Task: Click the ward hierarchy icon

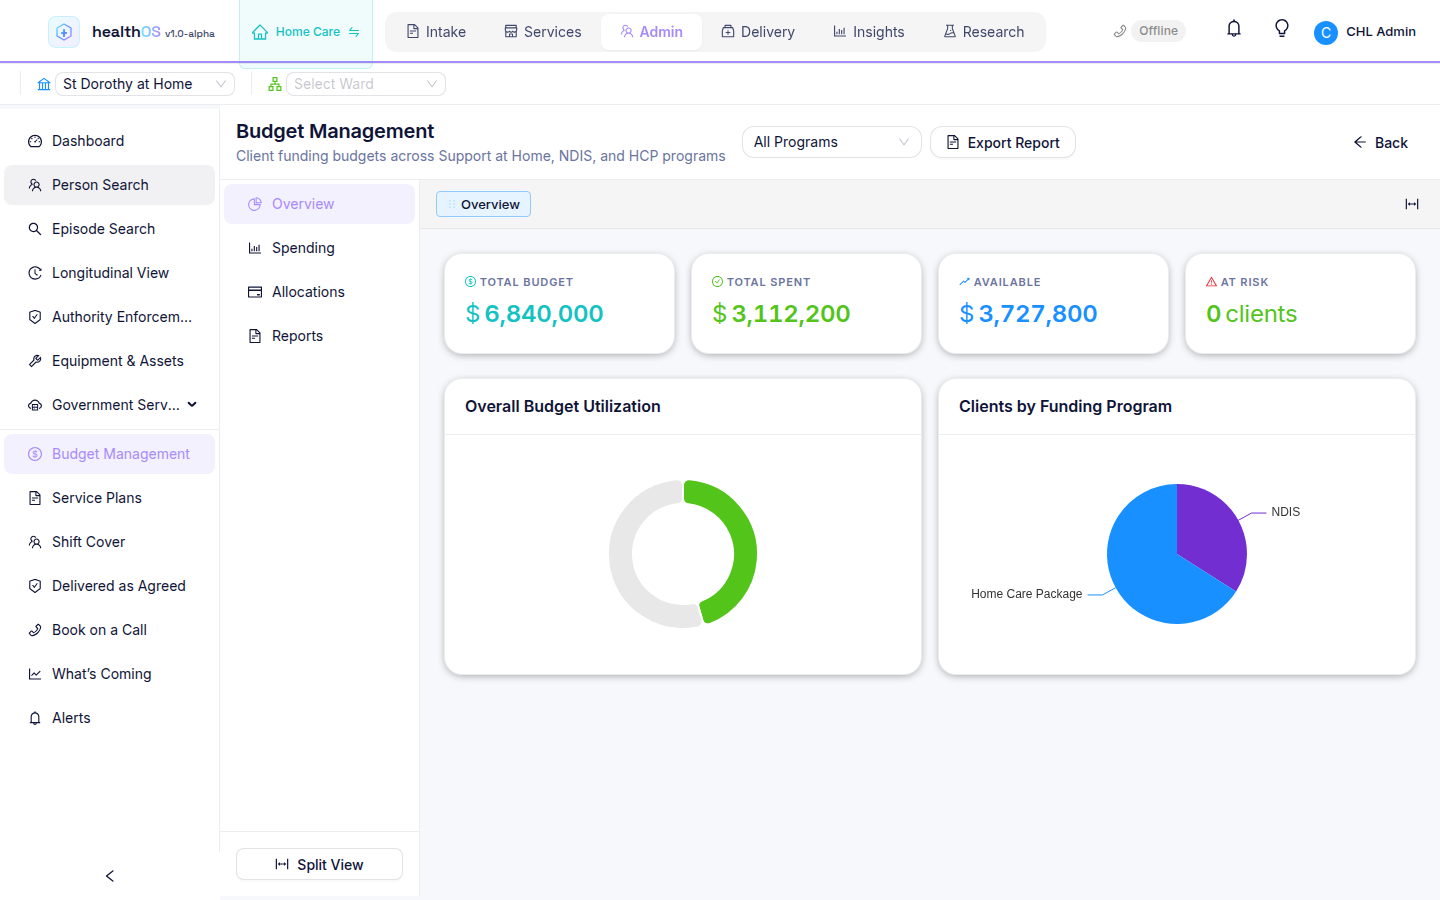Action: click(x=275, y=84)
